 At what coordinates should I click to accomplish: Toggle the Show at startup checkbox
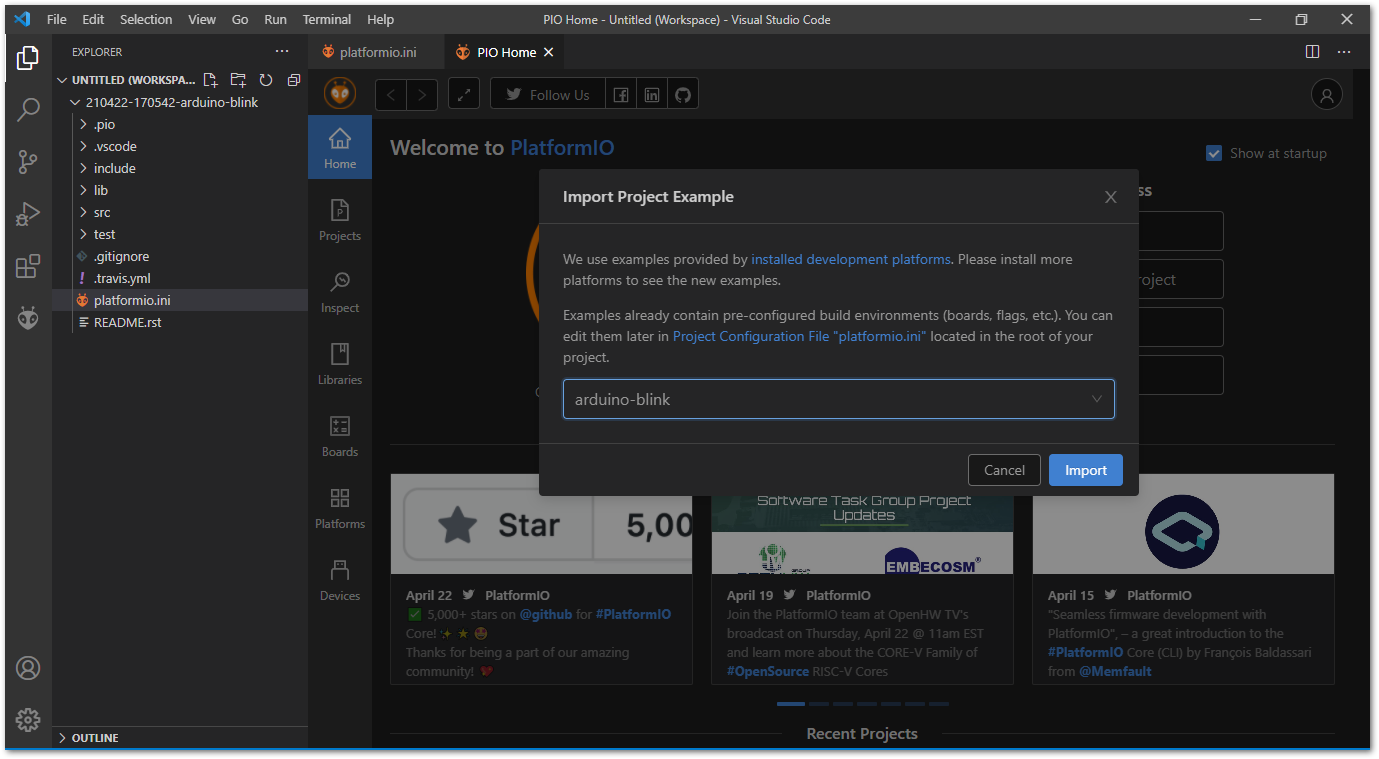point(1214,153)
